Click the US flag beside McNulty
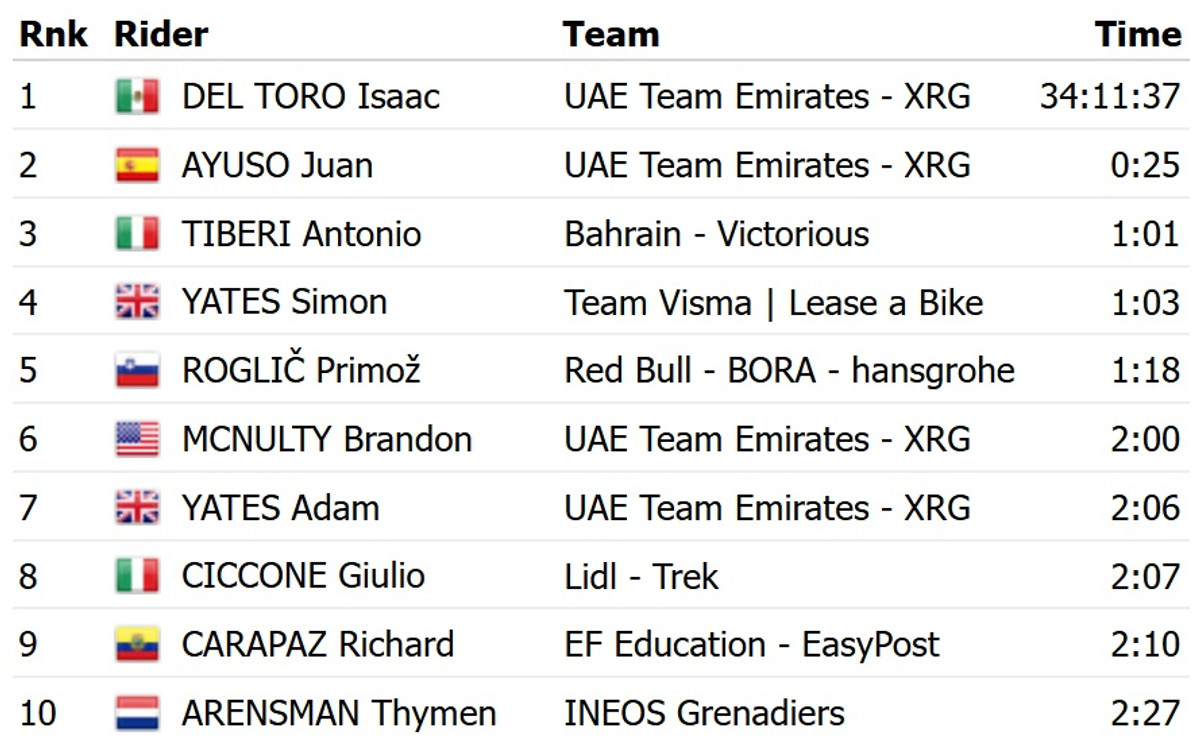 (137, 440)
